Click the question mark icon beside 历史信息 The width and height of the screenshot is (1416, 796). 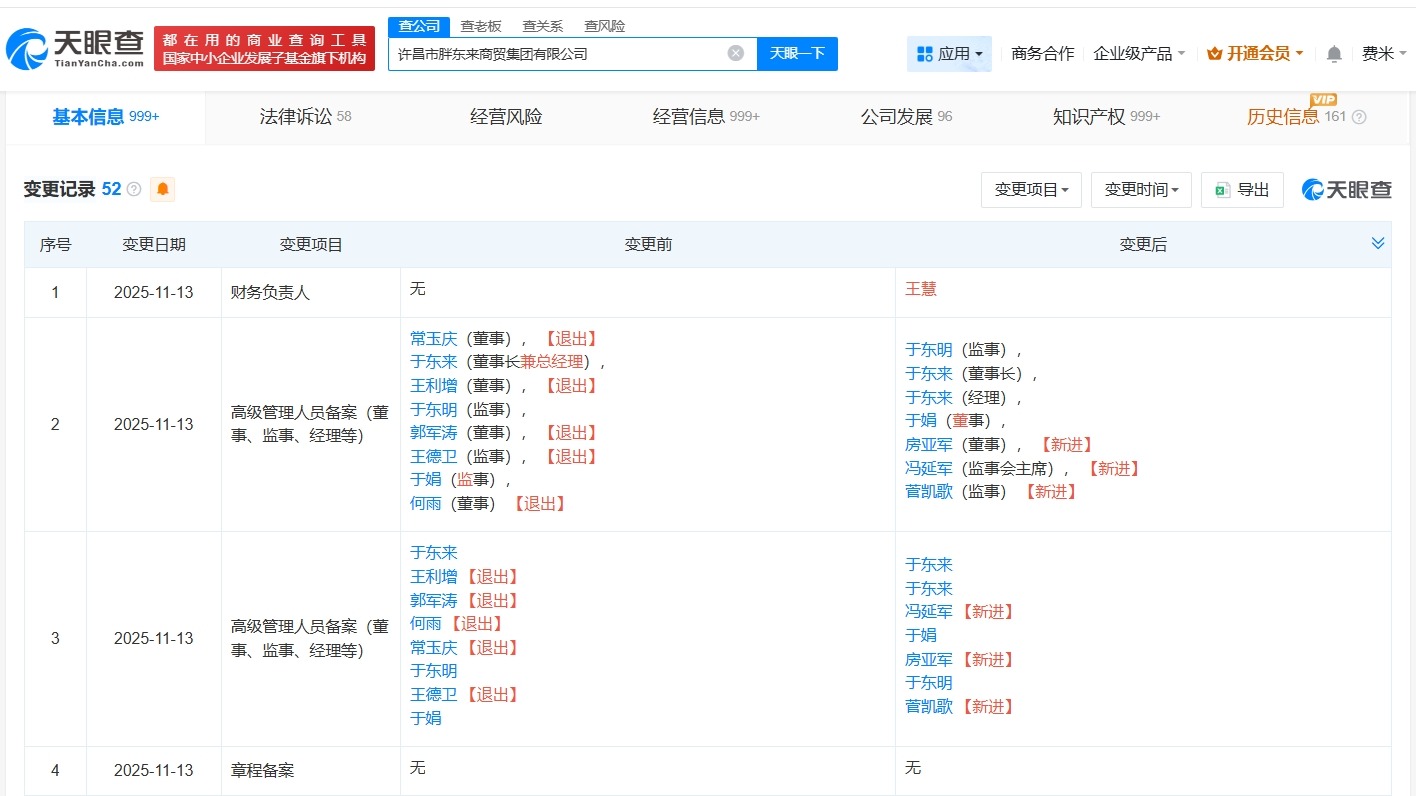coord(1359,117)
